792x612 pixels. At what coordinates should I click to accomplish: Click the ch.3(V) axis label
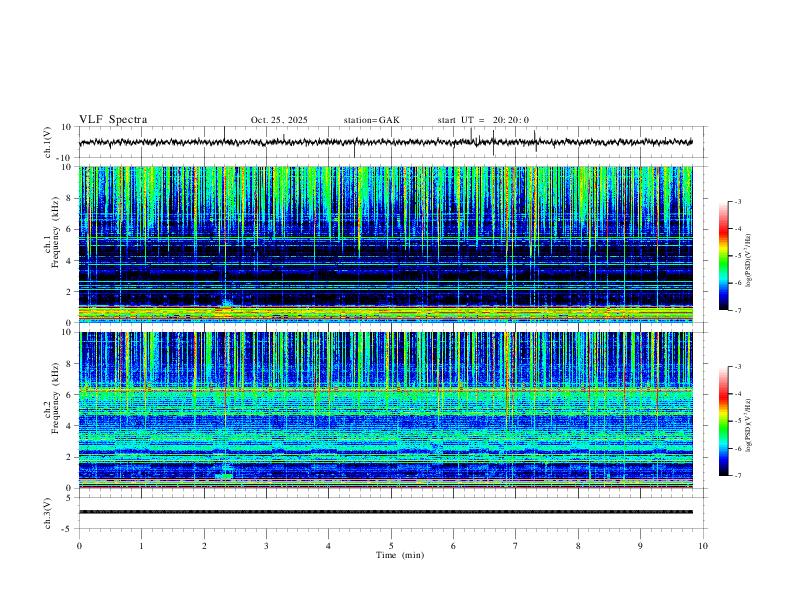pos(47,513)
